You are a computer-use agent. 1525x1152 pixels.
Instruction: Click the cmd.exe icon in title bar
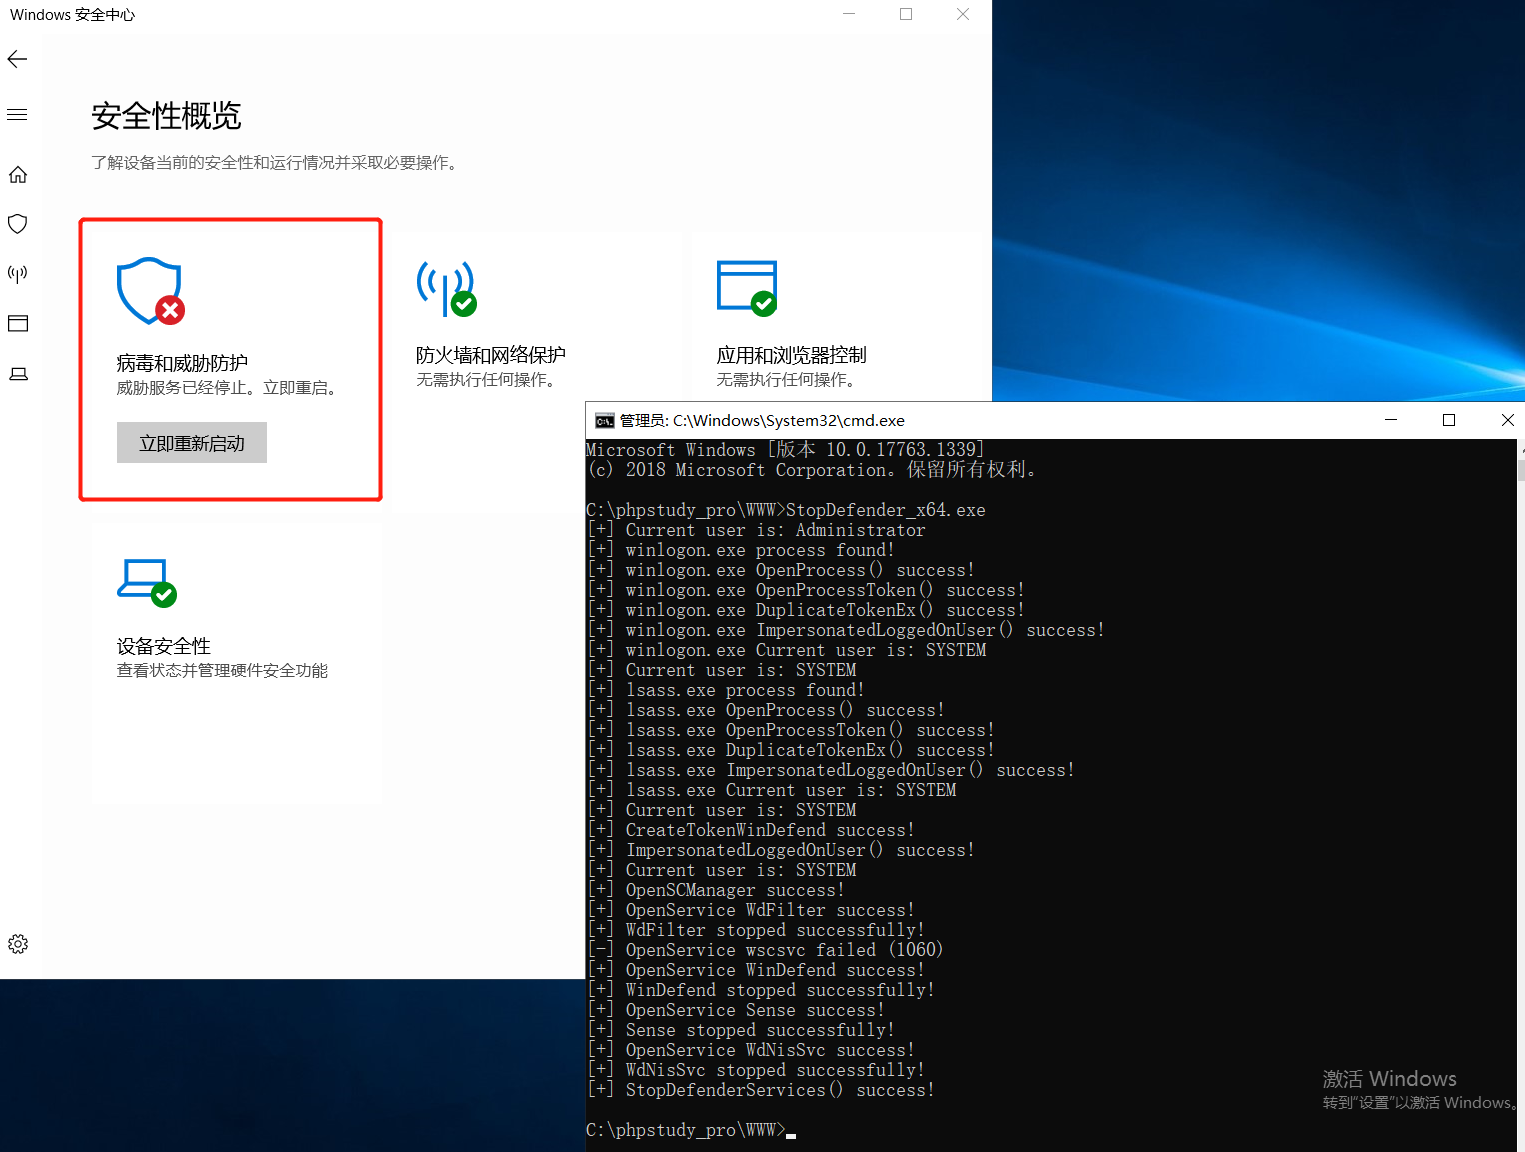click(604, 421)
